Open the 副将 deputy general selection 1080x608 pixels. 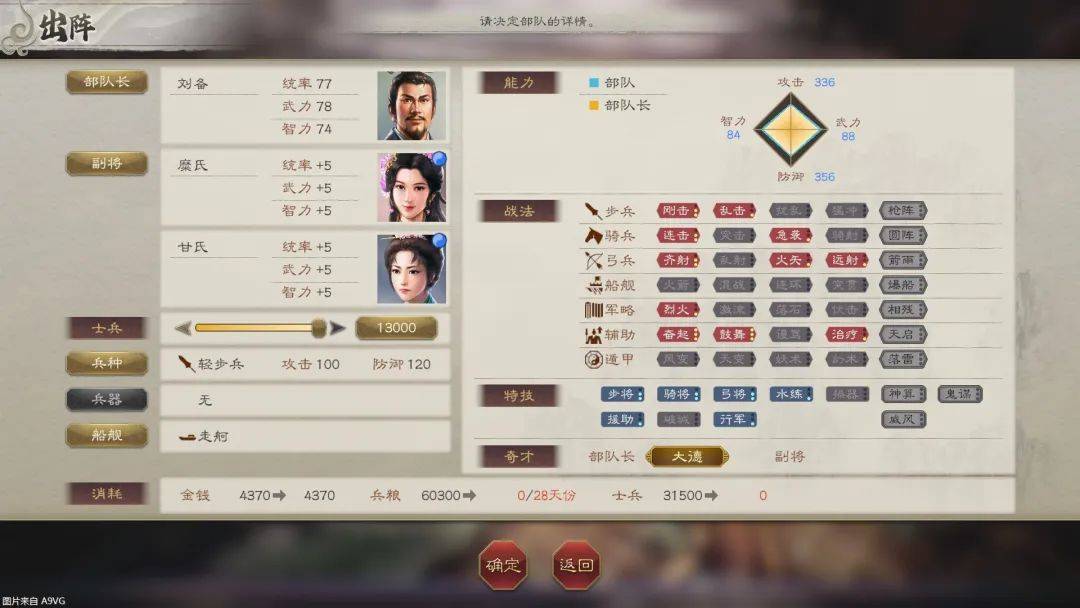(x=107, y=163)
